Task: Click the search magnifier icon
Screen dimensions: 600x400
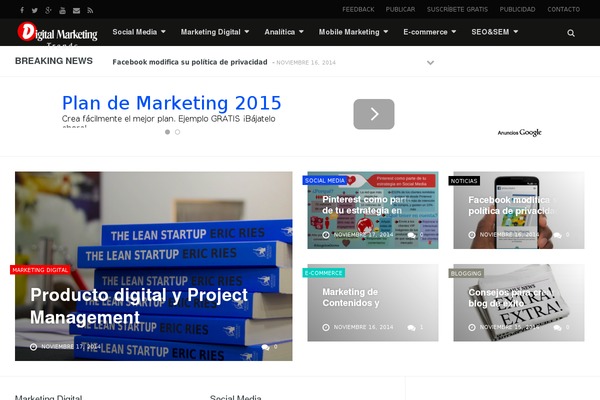Action: click(571, 33)
